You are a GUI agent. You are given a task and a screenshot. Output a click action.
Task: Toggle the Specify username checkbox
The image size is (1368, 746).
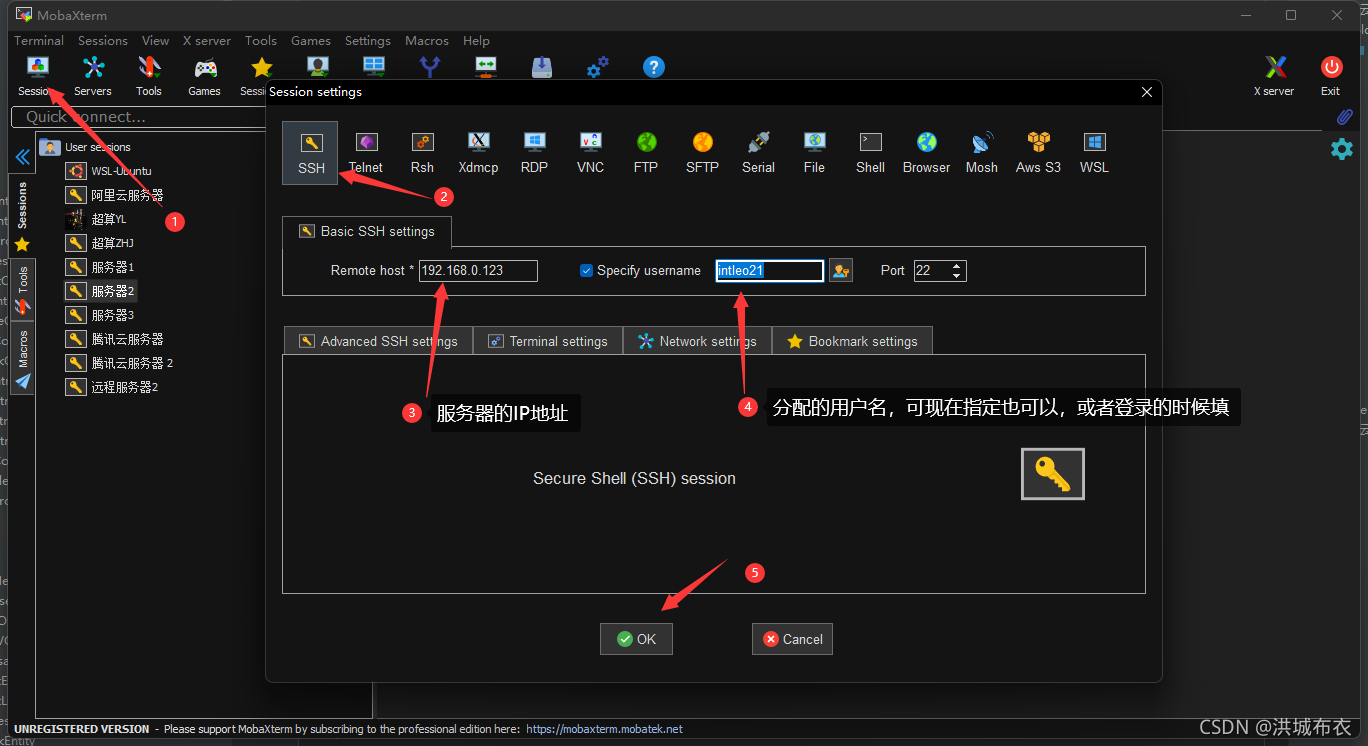pyautogui.click(x=587, y=271)
